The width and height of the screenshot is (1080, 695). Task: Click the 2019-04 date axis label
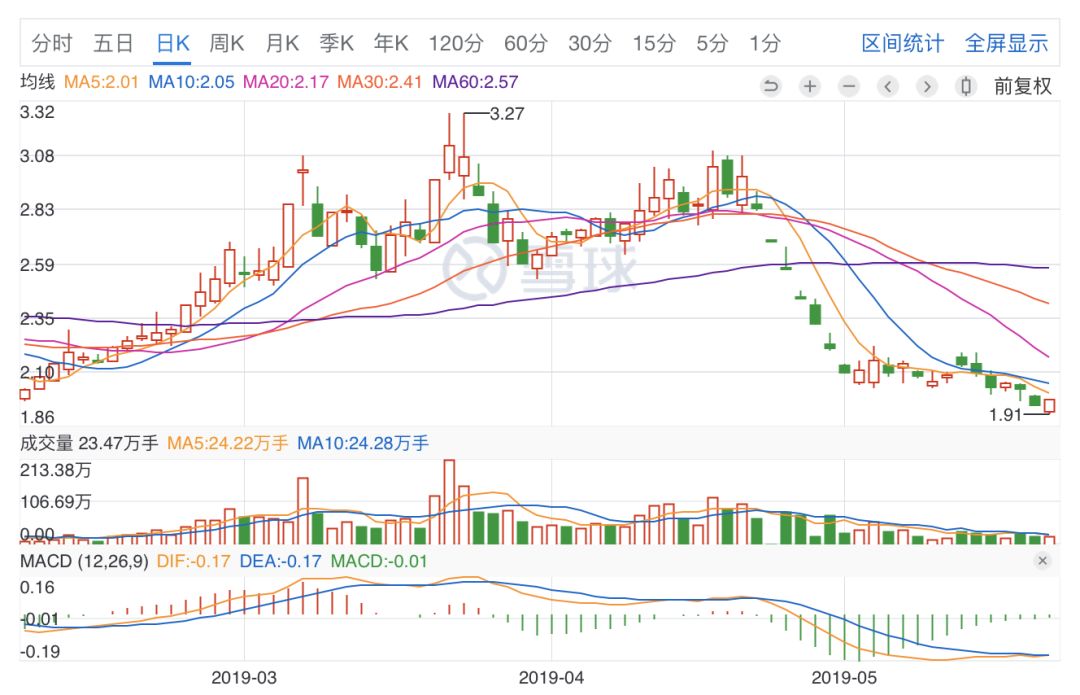pyautogui.click(x=551, y=678)
